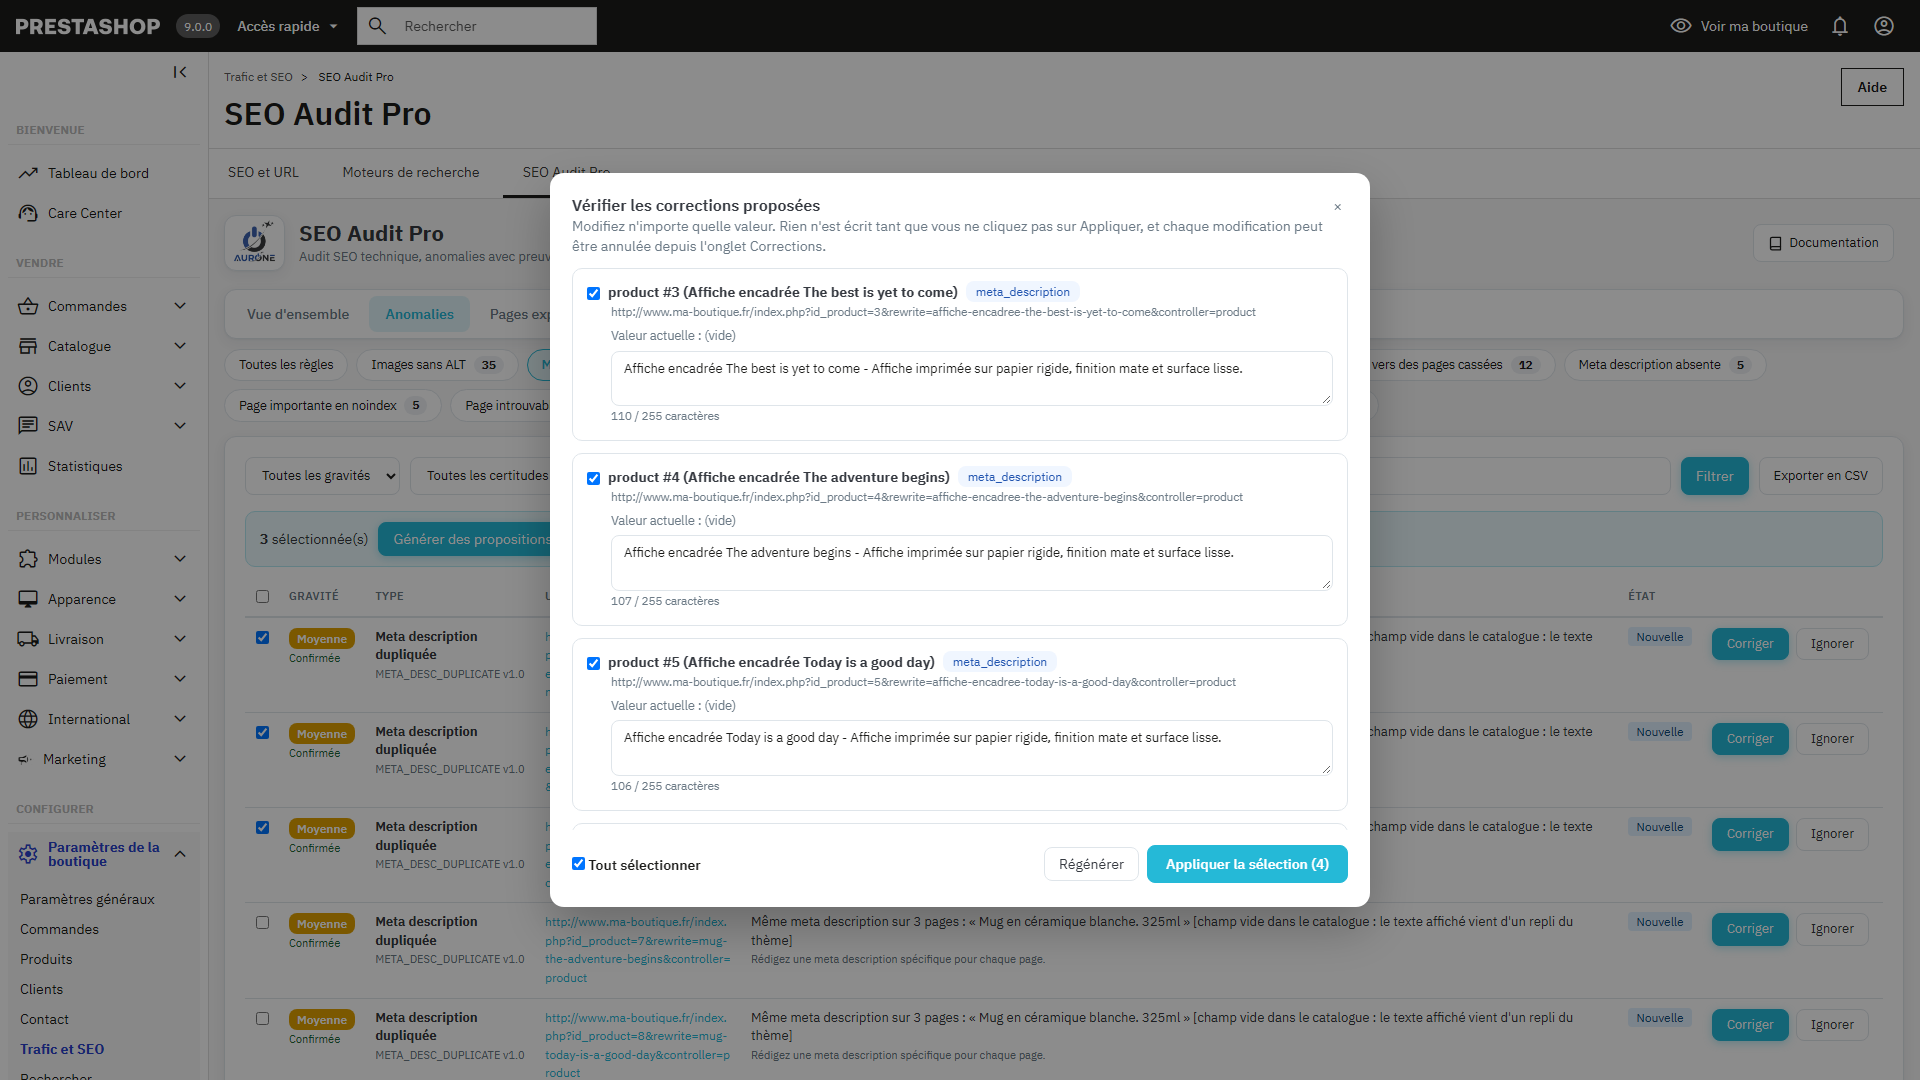Toggle the Tout sélectionner checkbox

578,864
